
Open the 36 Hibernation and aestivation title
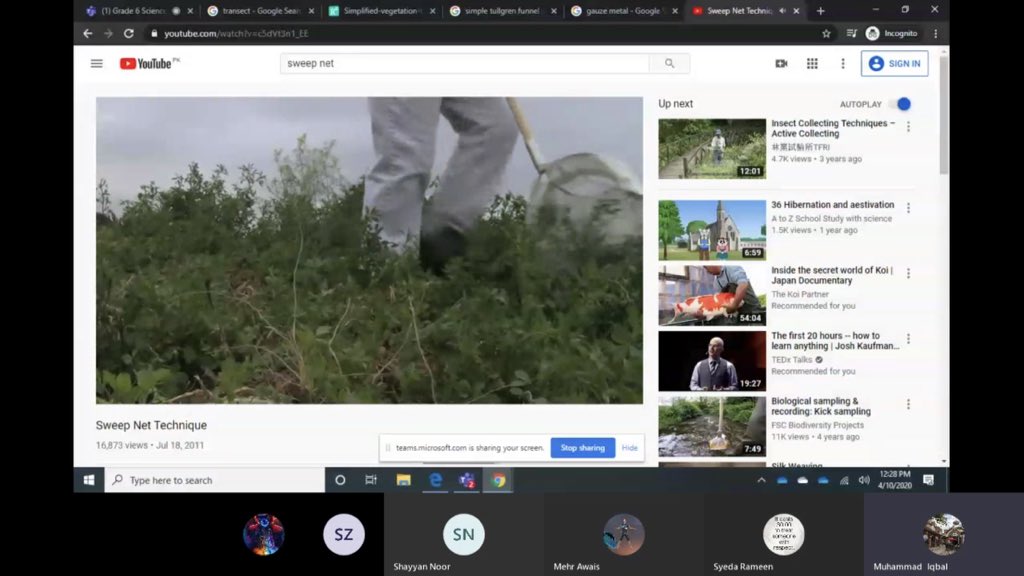(x=832, y=204)
